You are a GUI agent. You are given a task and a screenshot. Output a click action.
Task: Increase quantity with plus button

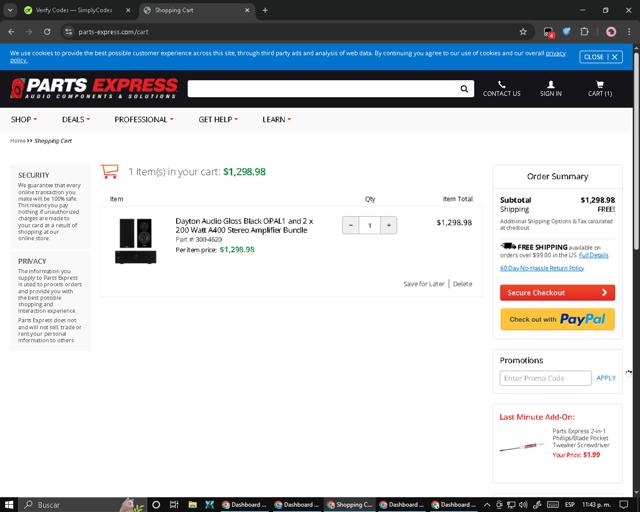click(x=389, y=225)
